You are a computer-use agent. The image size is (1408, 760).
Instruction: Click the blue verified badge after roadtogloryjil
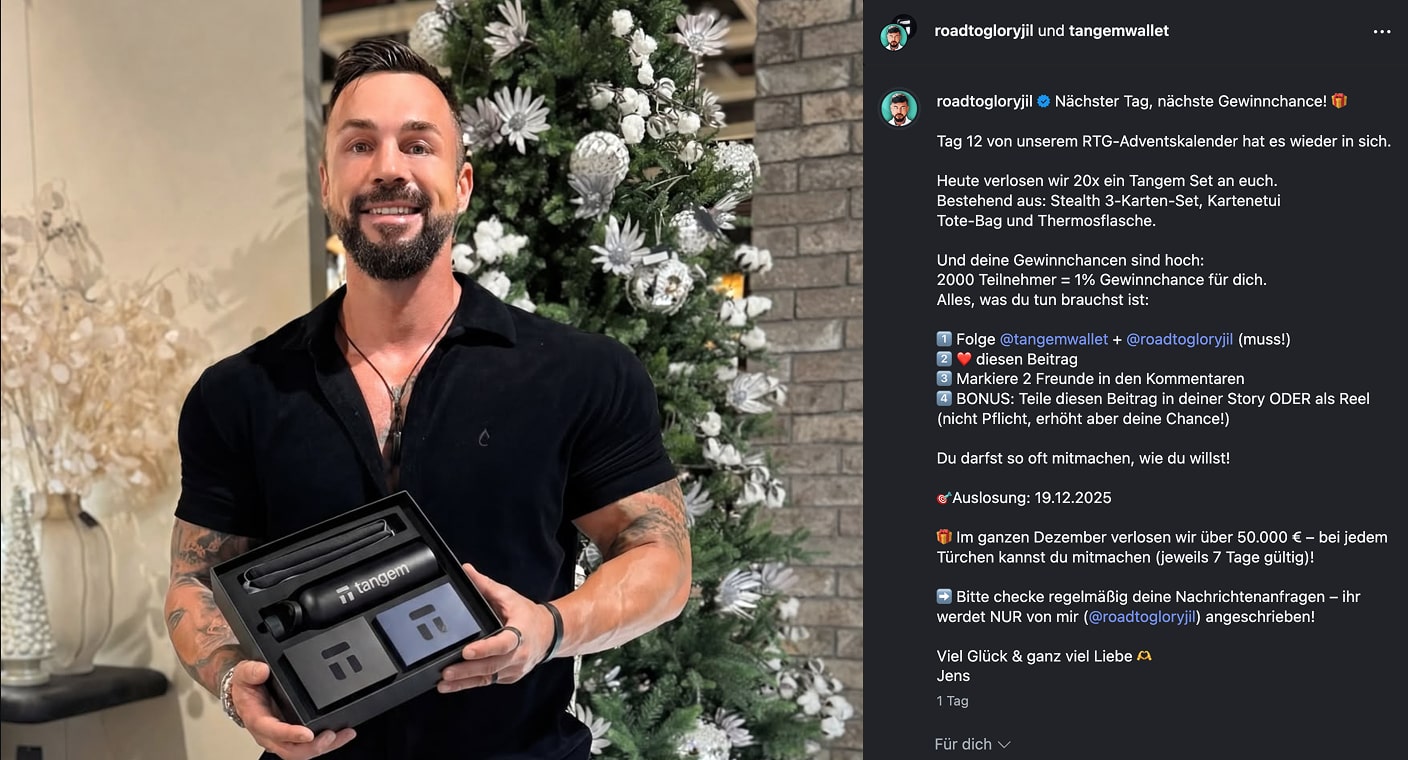pyautogui.click(x=1043, y=101)
